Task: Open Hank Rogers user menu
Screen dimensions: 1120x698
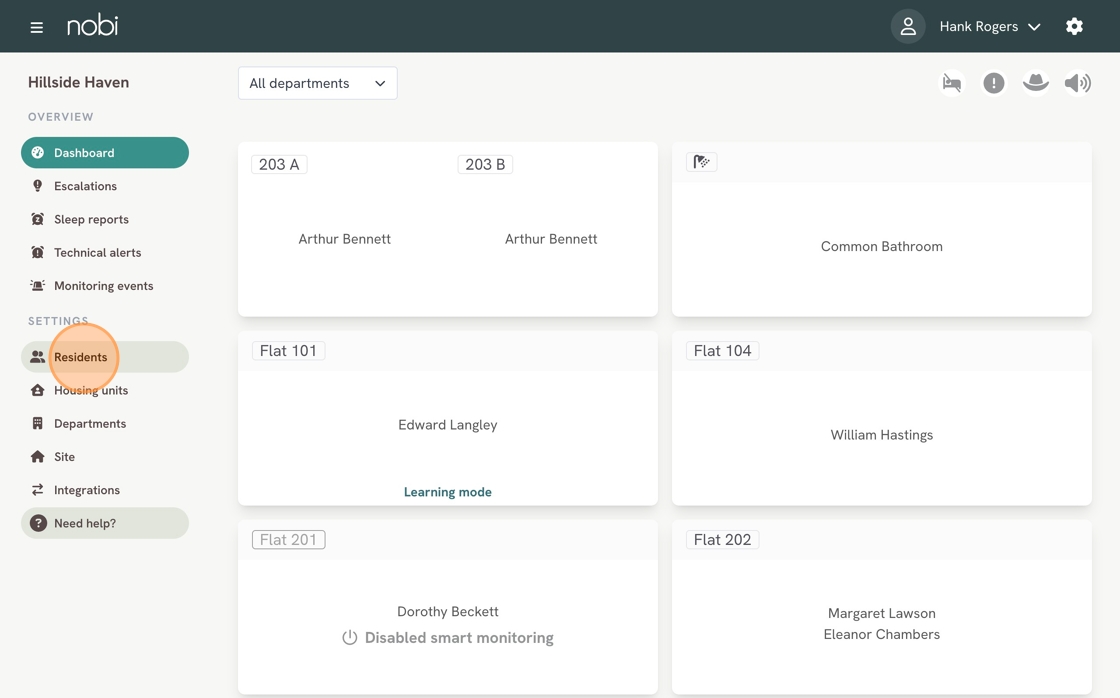Action: [x=989, y=27]
